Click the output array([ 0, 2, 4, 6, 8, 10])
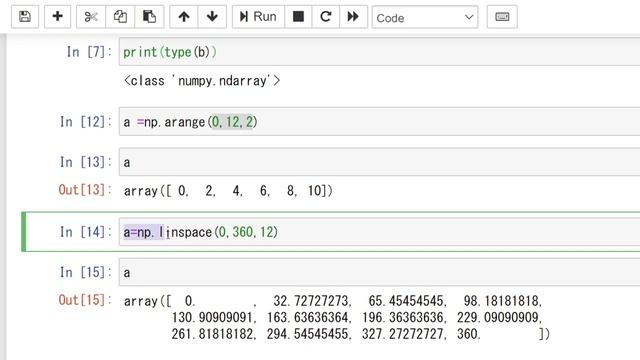The height and width of the screenshot is (360, 640). click(228, 191)
